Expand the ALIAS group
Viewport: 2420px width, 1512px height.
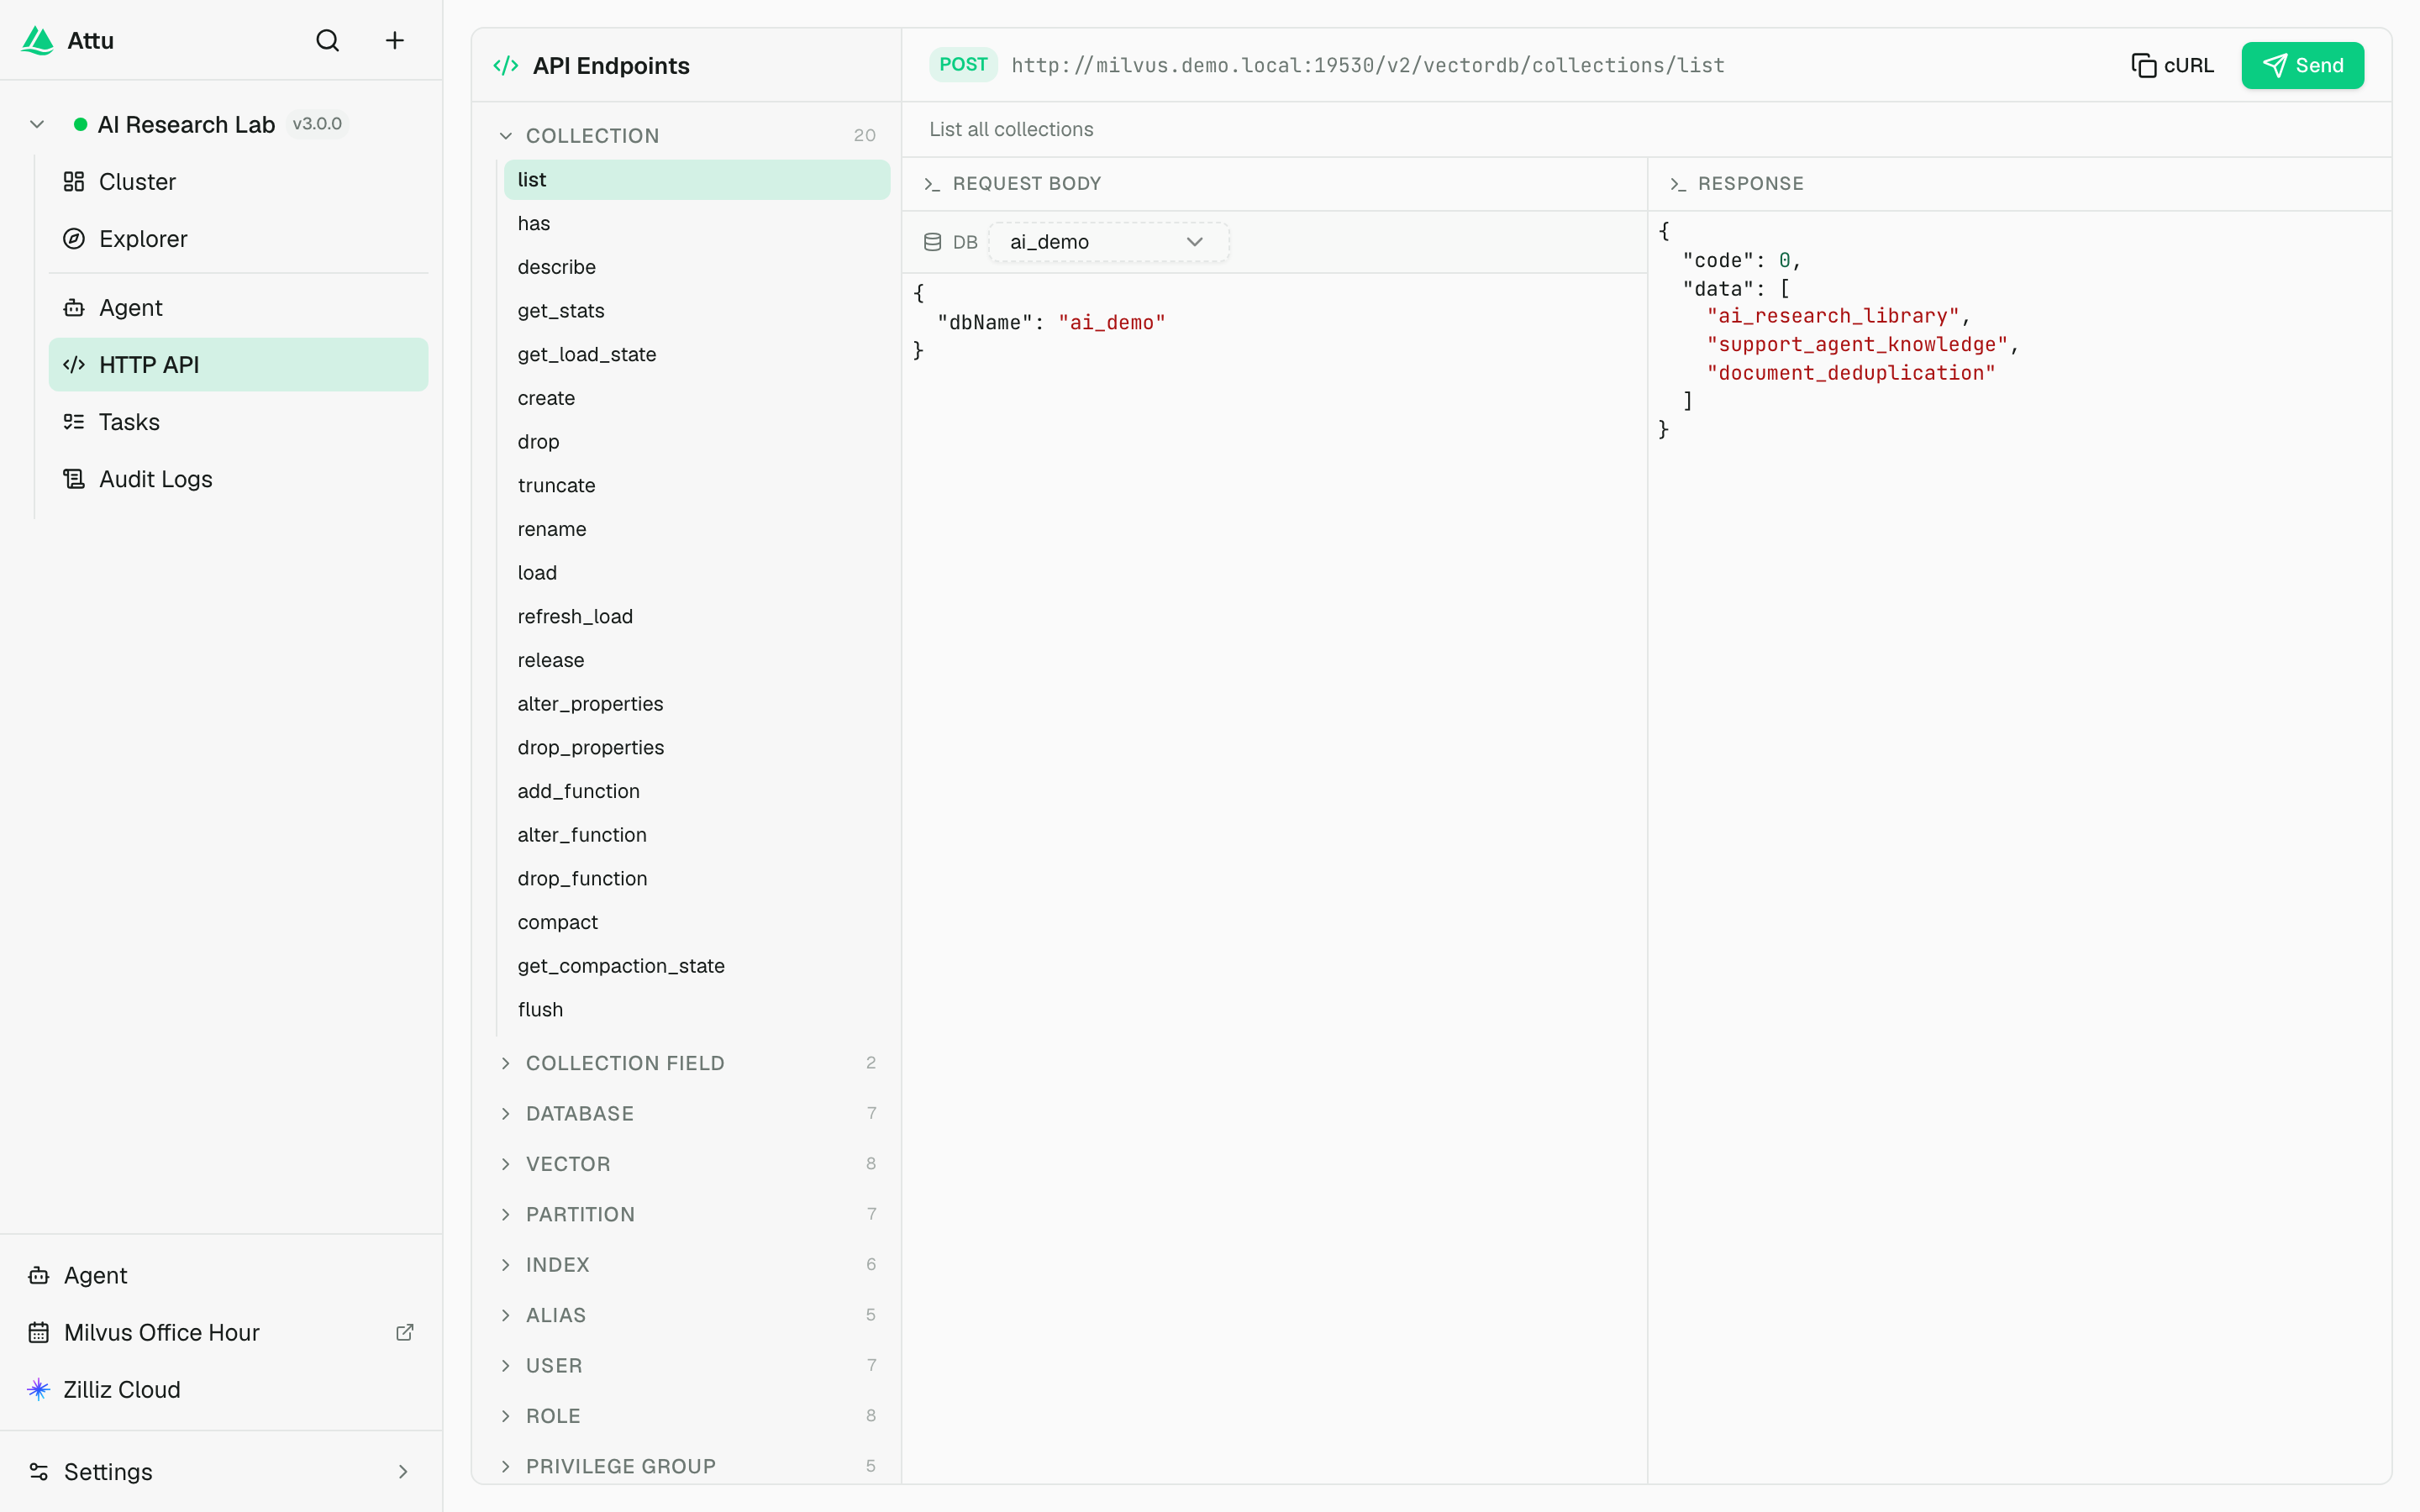(x=688, y=1315)
